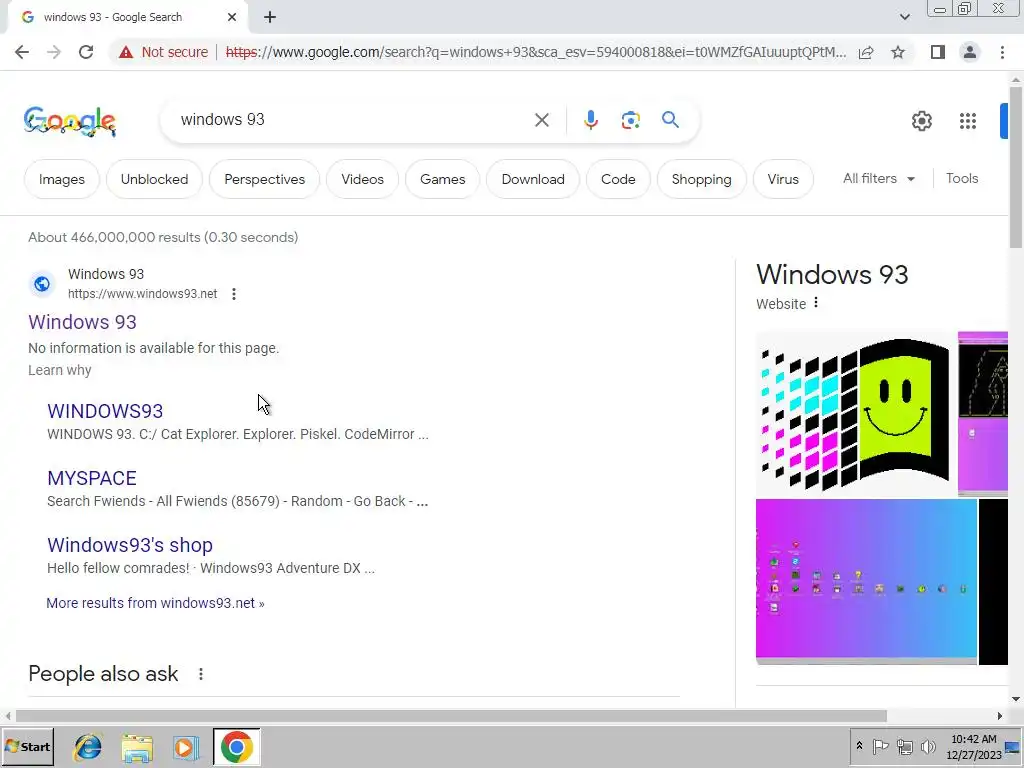Open the network tray icon

point(904,746)
